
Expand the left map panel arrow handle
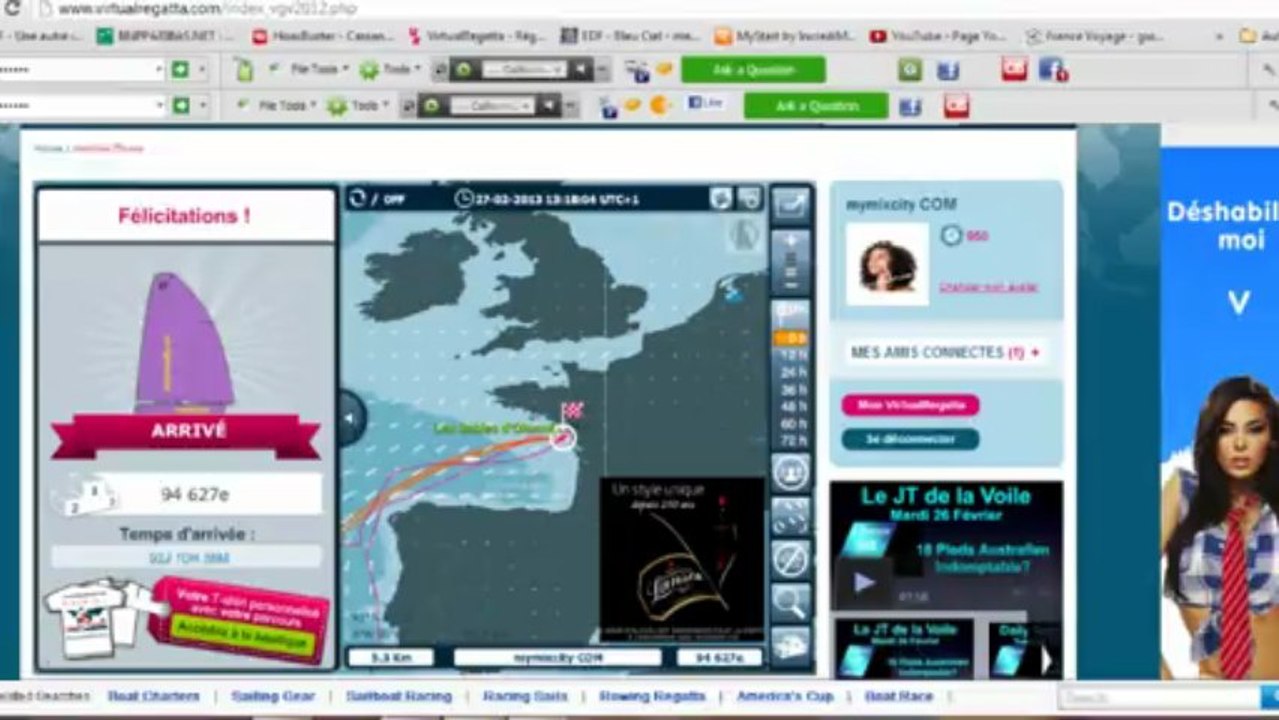(351, 418)
